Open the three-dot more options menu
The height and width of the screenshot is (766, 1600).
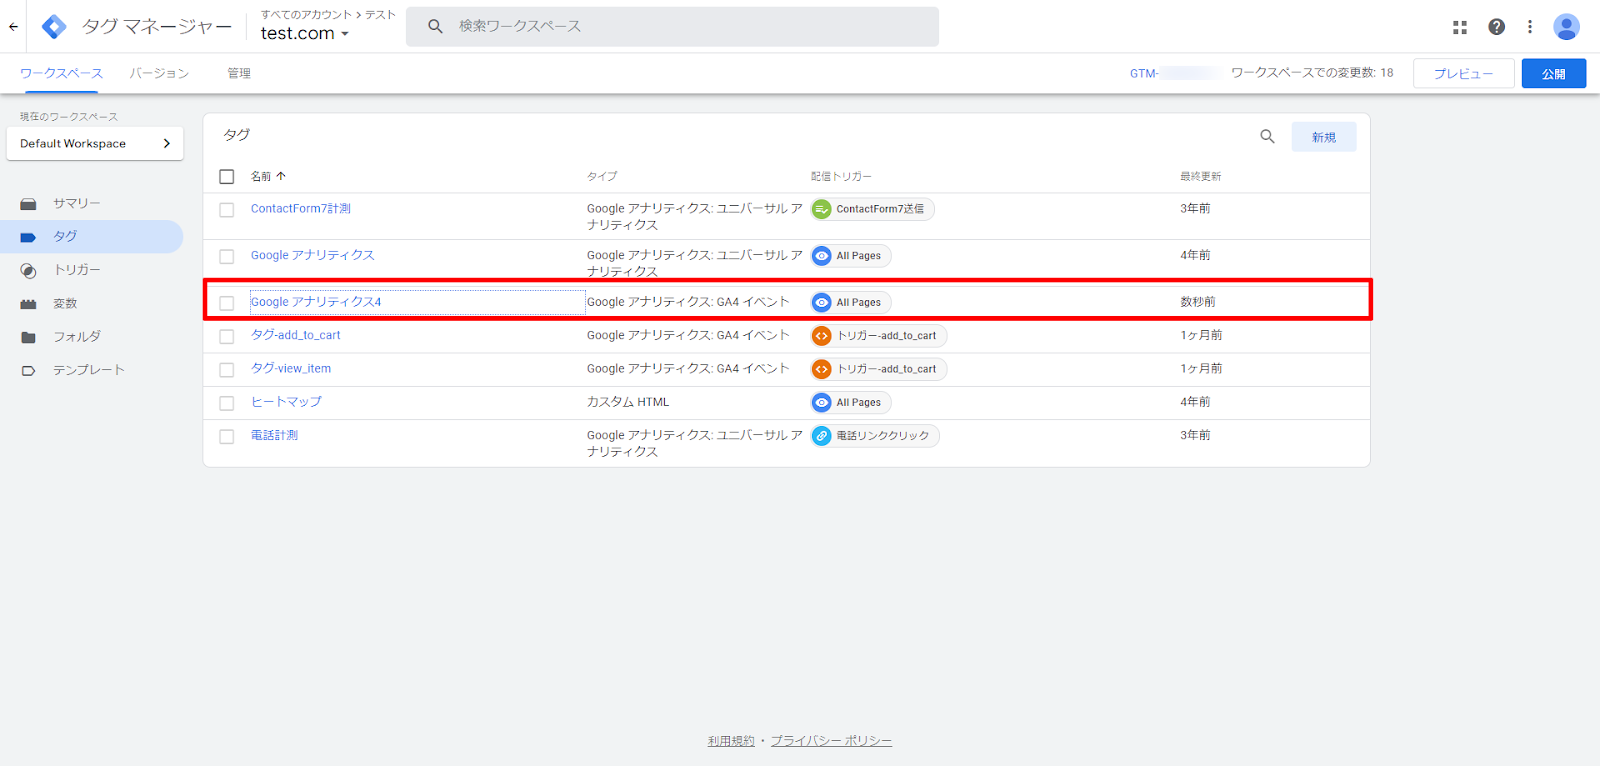click(x=1530, y=27)
